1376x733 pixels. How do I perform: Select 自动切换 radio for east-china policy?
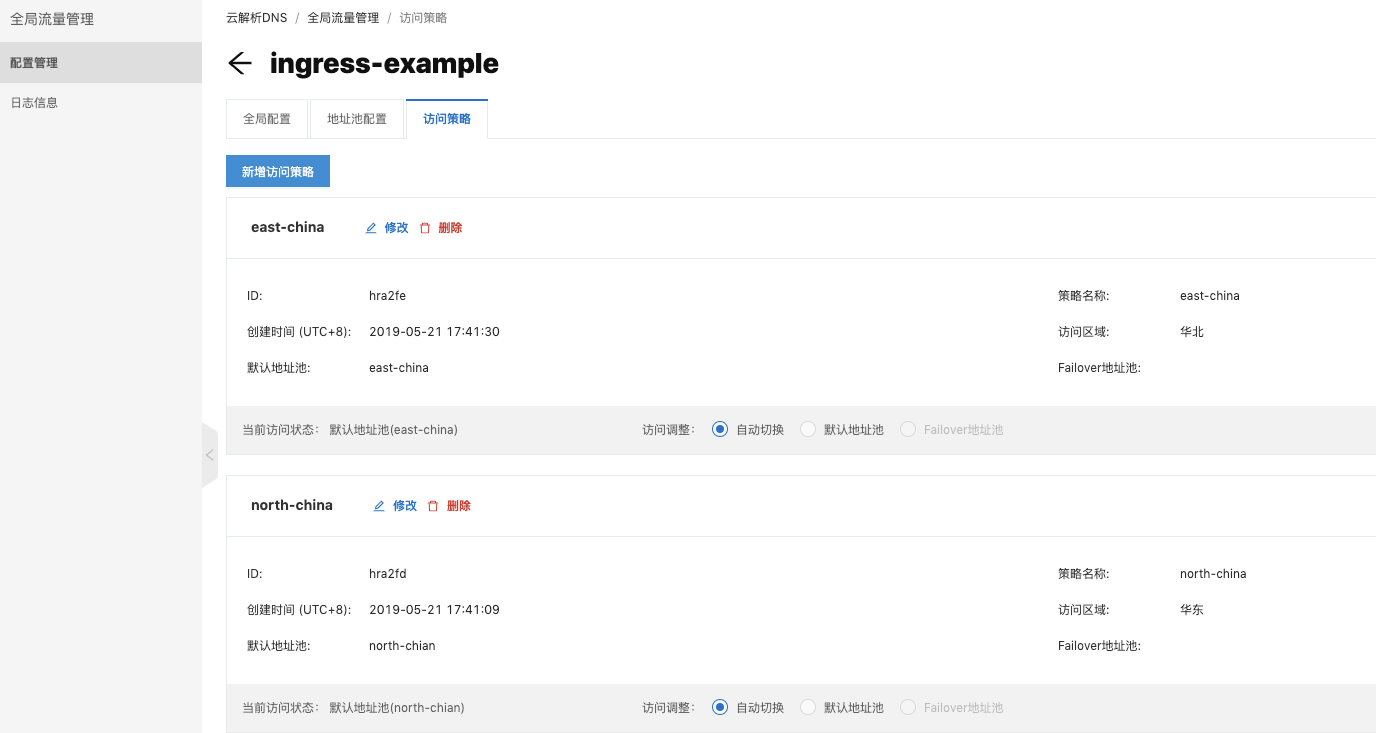pyautogui.click(x=720, y=430)
